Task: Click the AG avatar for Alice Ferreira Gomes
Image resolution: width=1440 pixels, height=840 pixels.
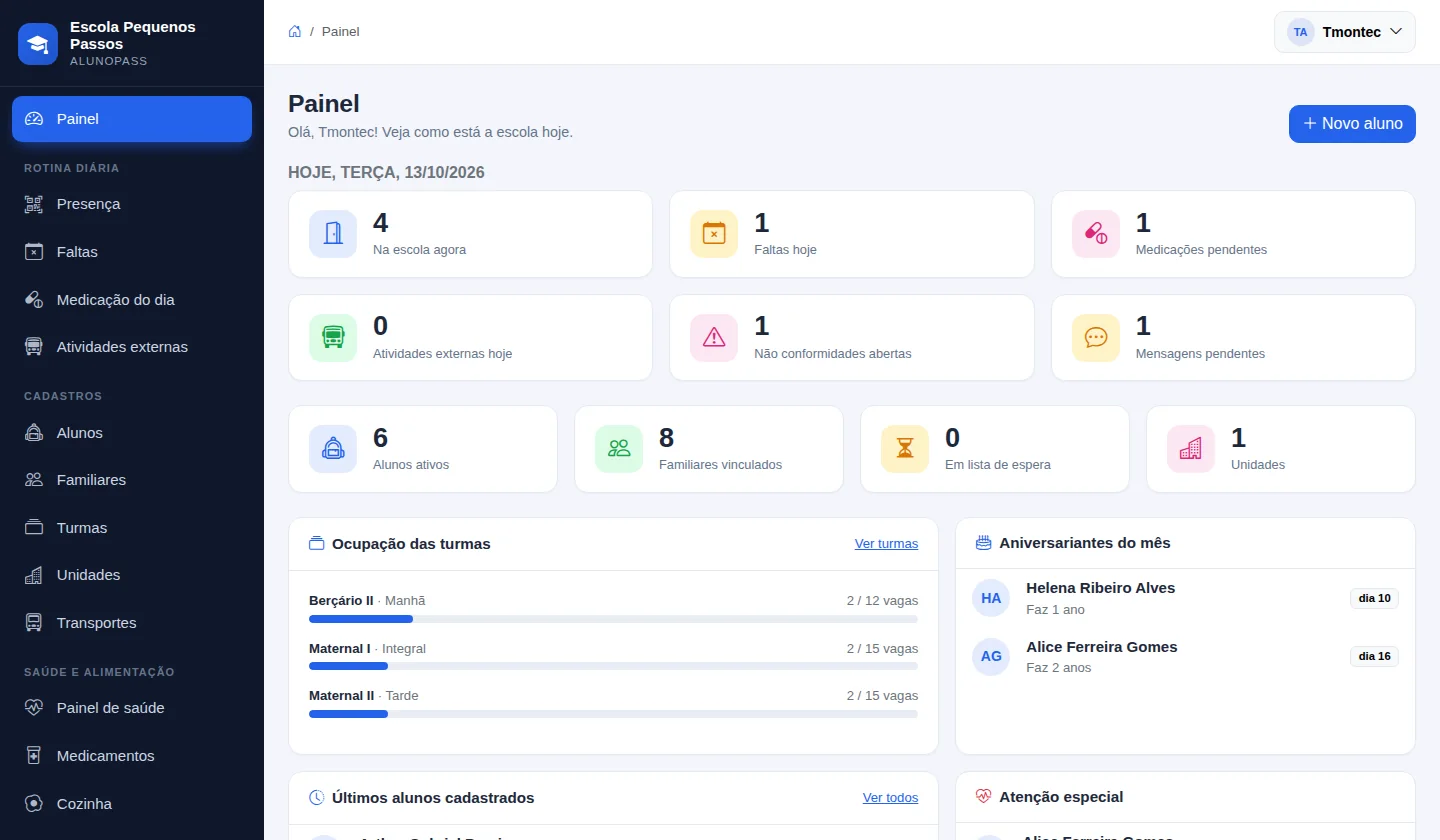Action: click(x=991, y=657)
